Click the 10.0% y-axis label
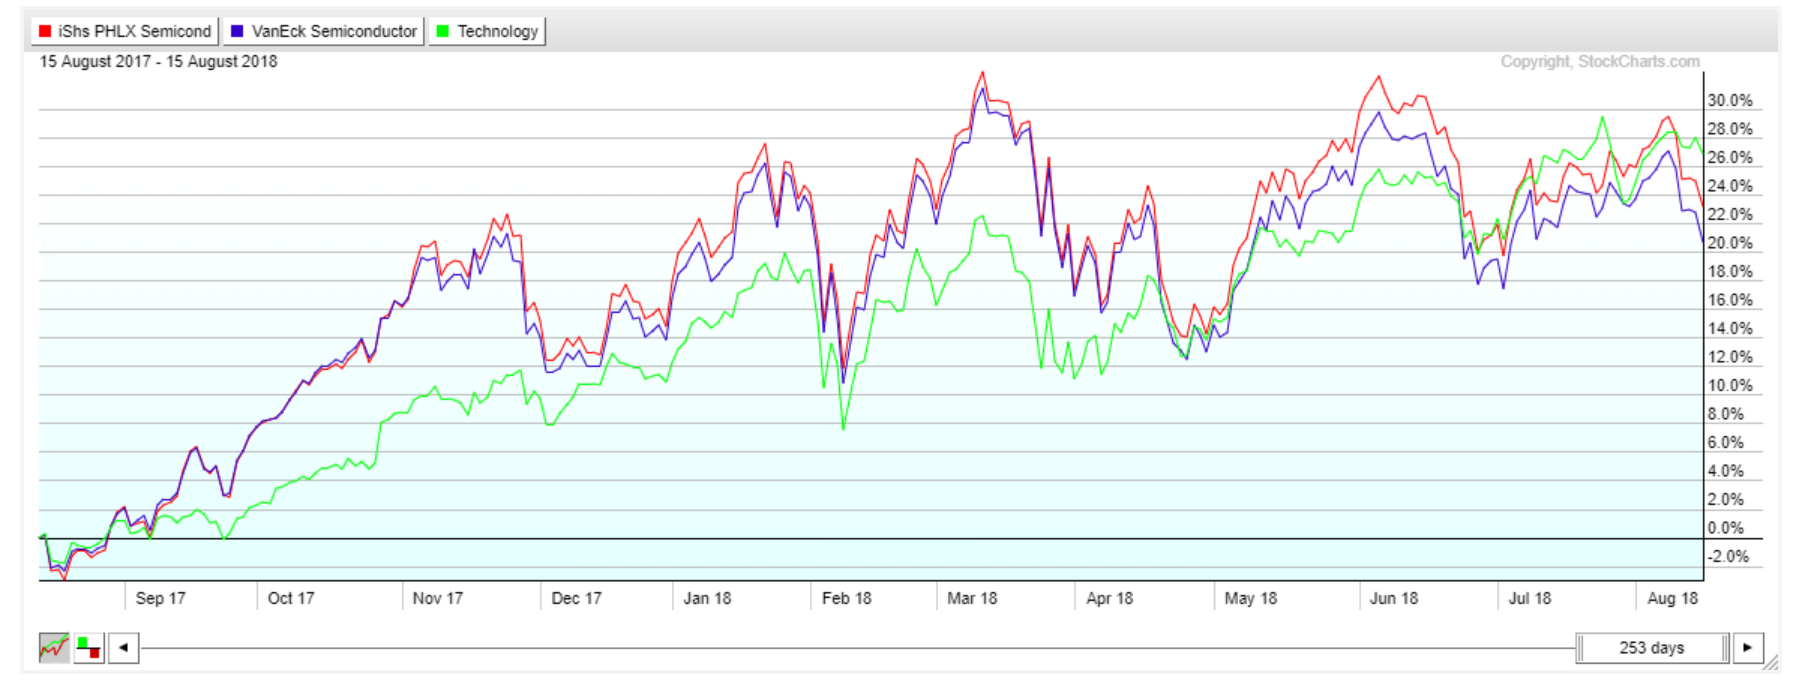The width and height of the screenshot is (1800, 691). [x=1730, y=385]
